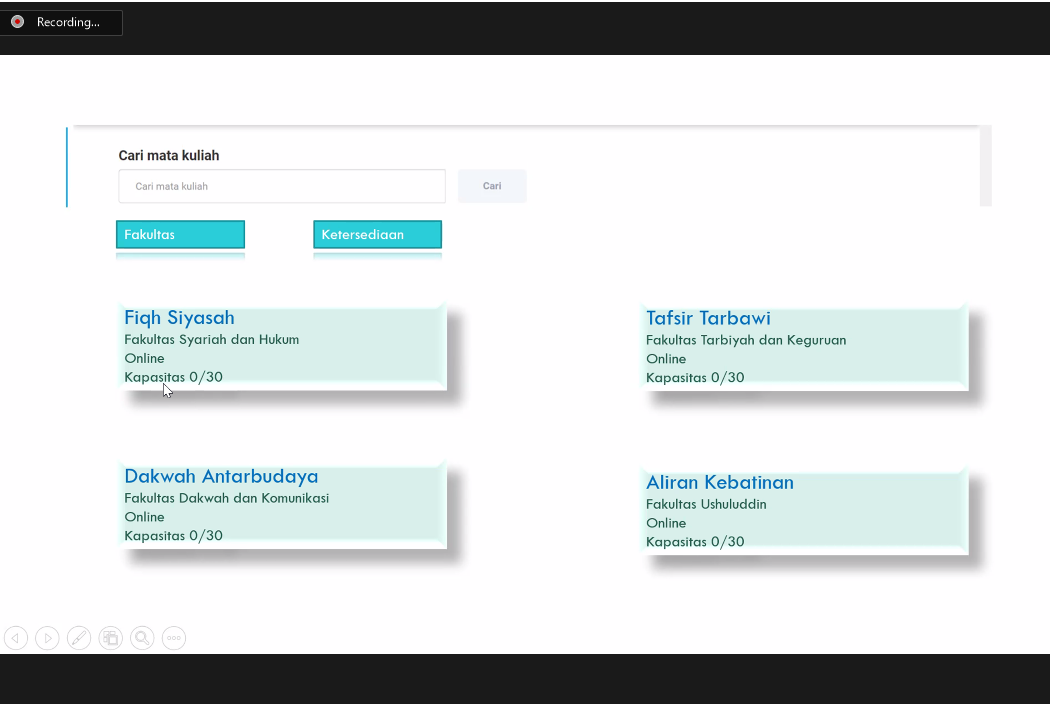Screen dimensions: 1050x704
Task: Open the Dakwah Antarbudaya course title
Action: tap(221, 477)
